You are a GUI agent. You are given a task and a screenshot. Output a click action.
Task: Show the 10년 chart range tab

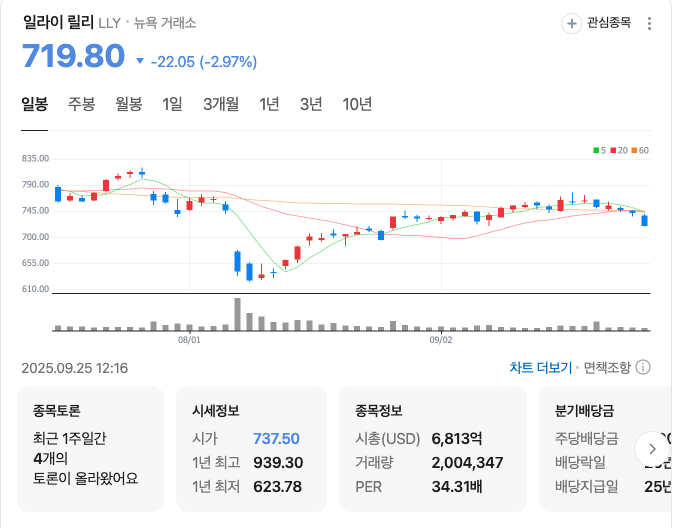357,104
